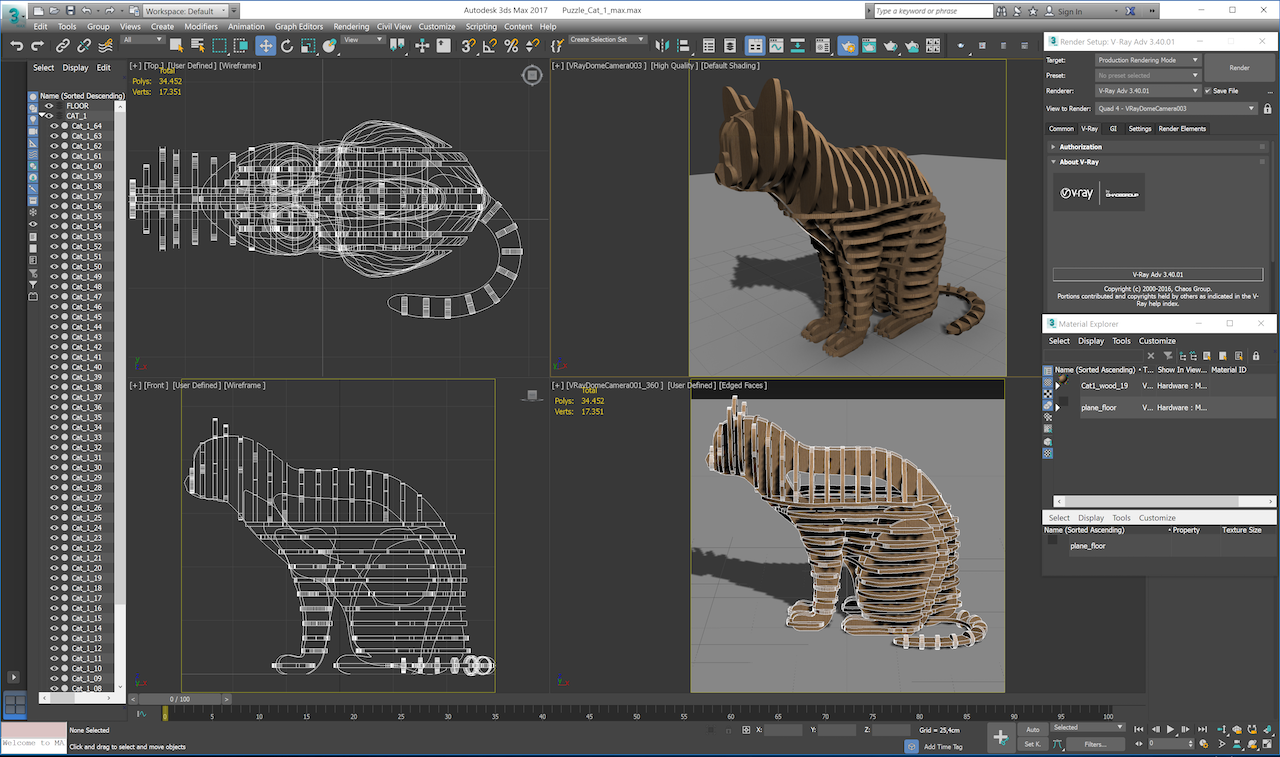Open the Renderer V-Ray Adv dropdown
Screen dimensions: 1280x757
pyautogui.click(x=1148, y=91)
